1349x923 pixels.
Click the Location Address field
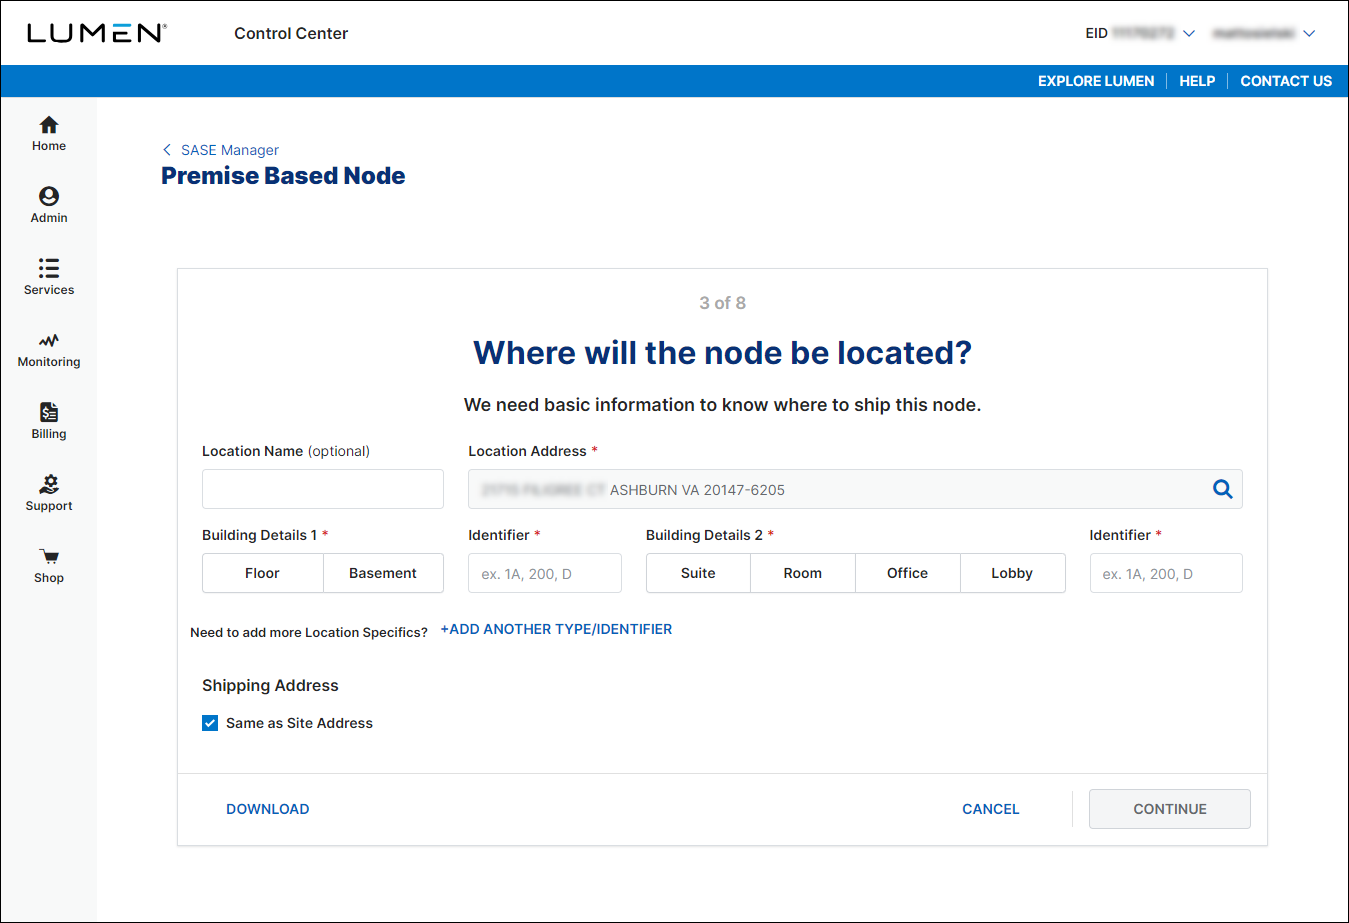coord(855,489)
